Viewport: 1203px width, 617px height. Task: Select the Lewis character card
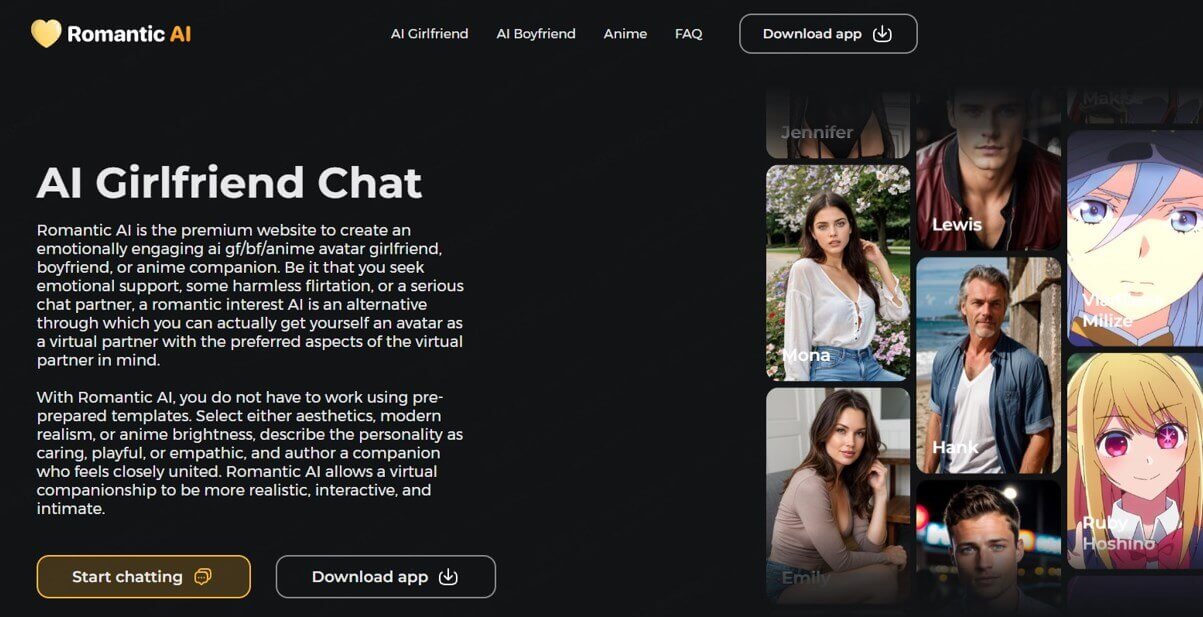[x=989, y=168]
